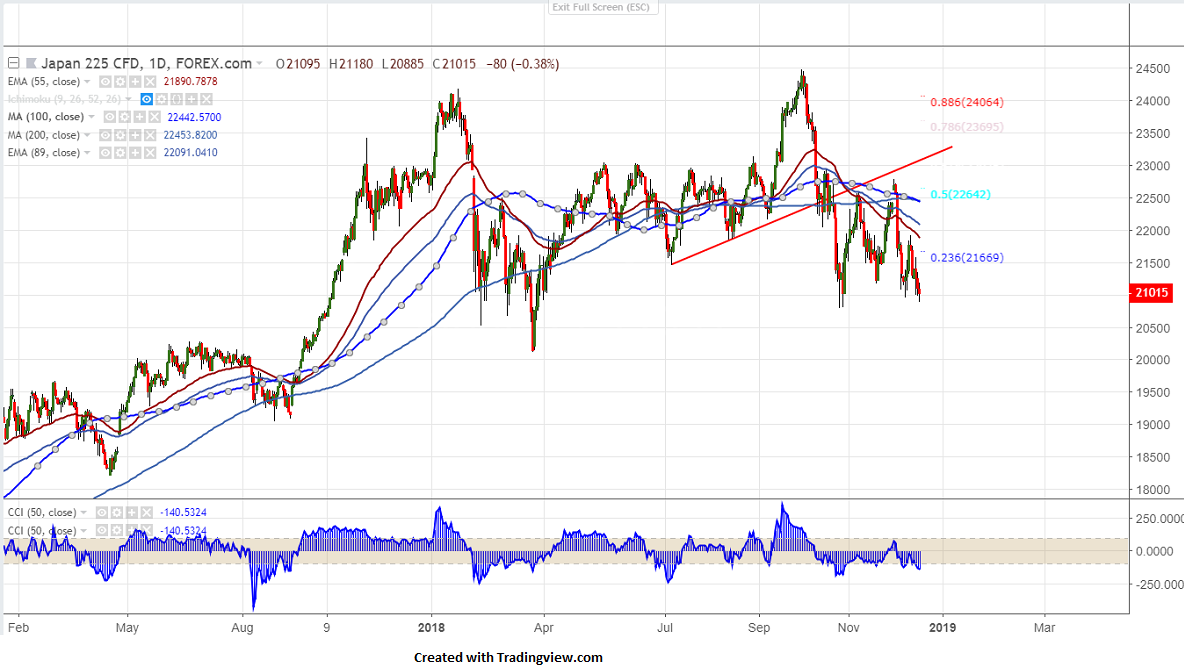Open settings for EMA (55, close)
The width and height of the screenshot is (1184, 665).
120,82
